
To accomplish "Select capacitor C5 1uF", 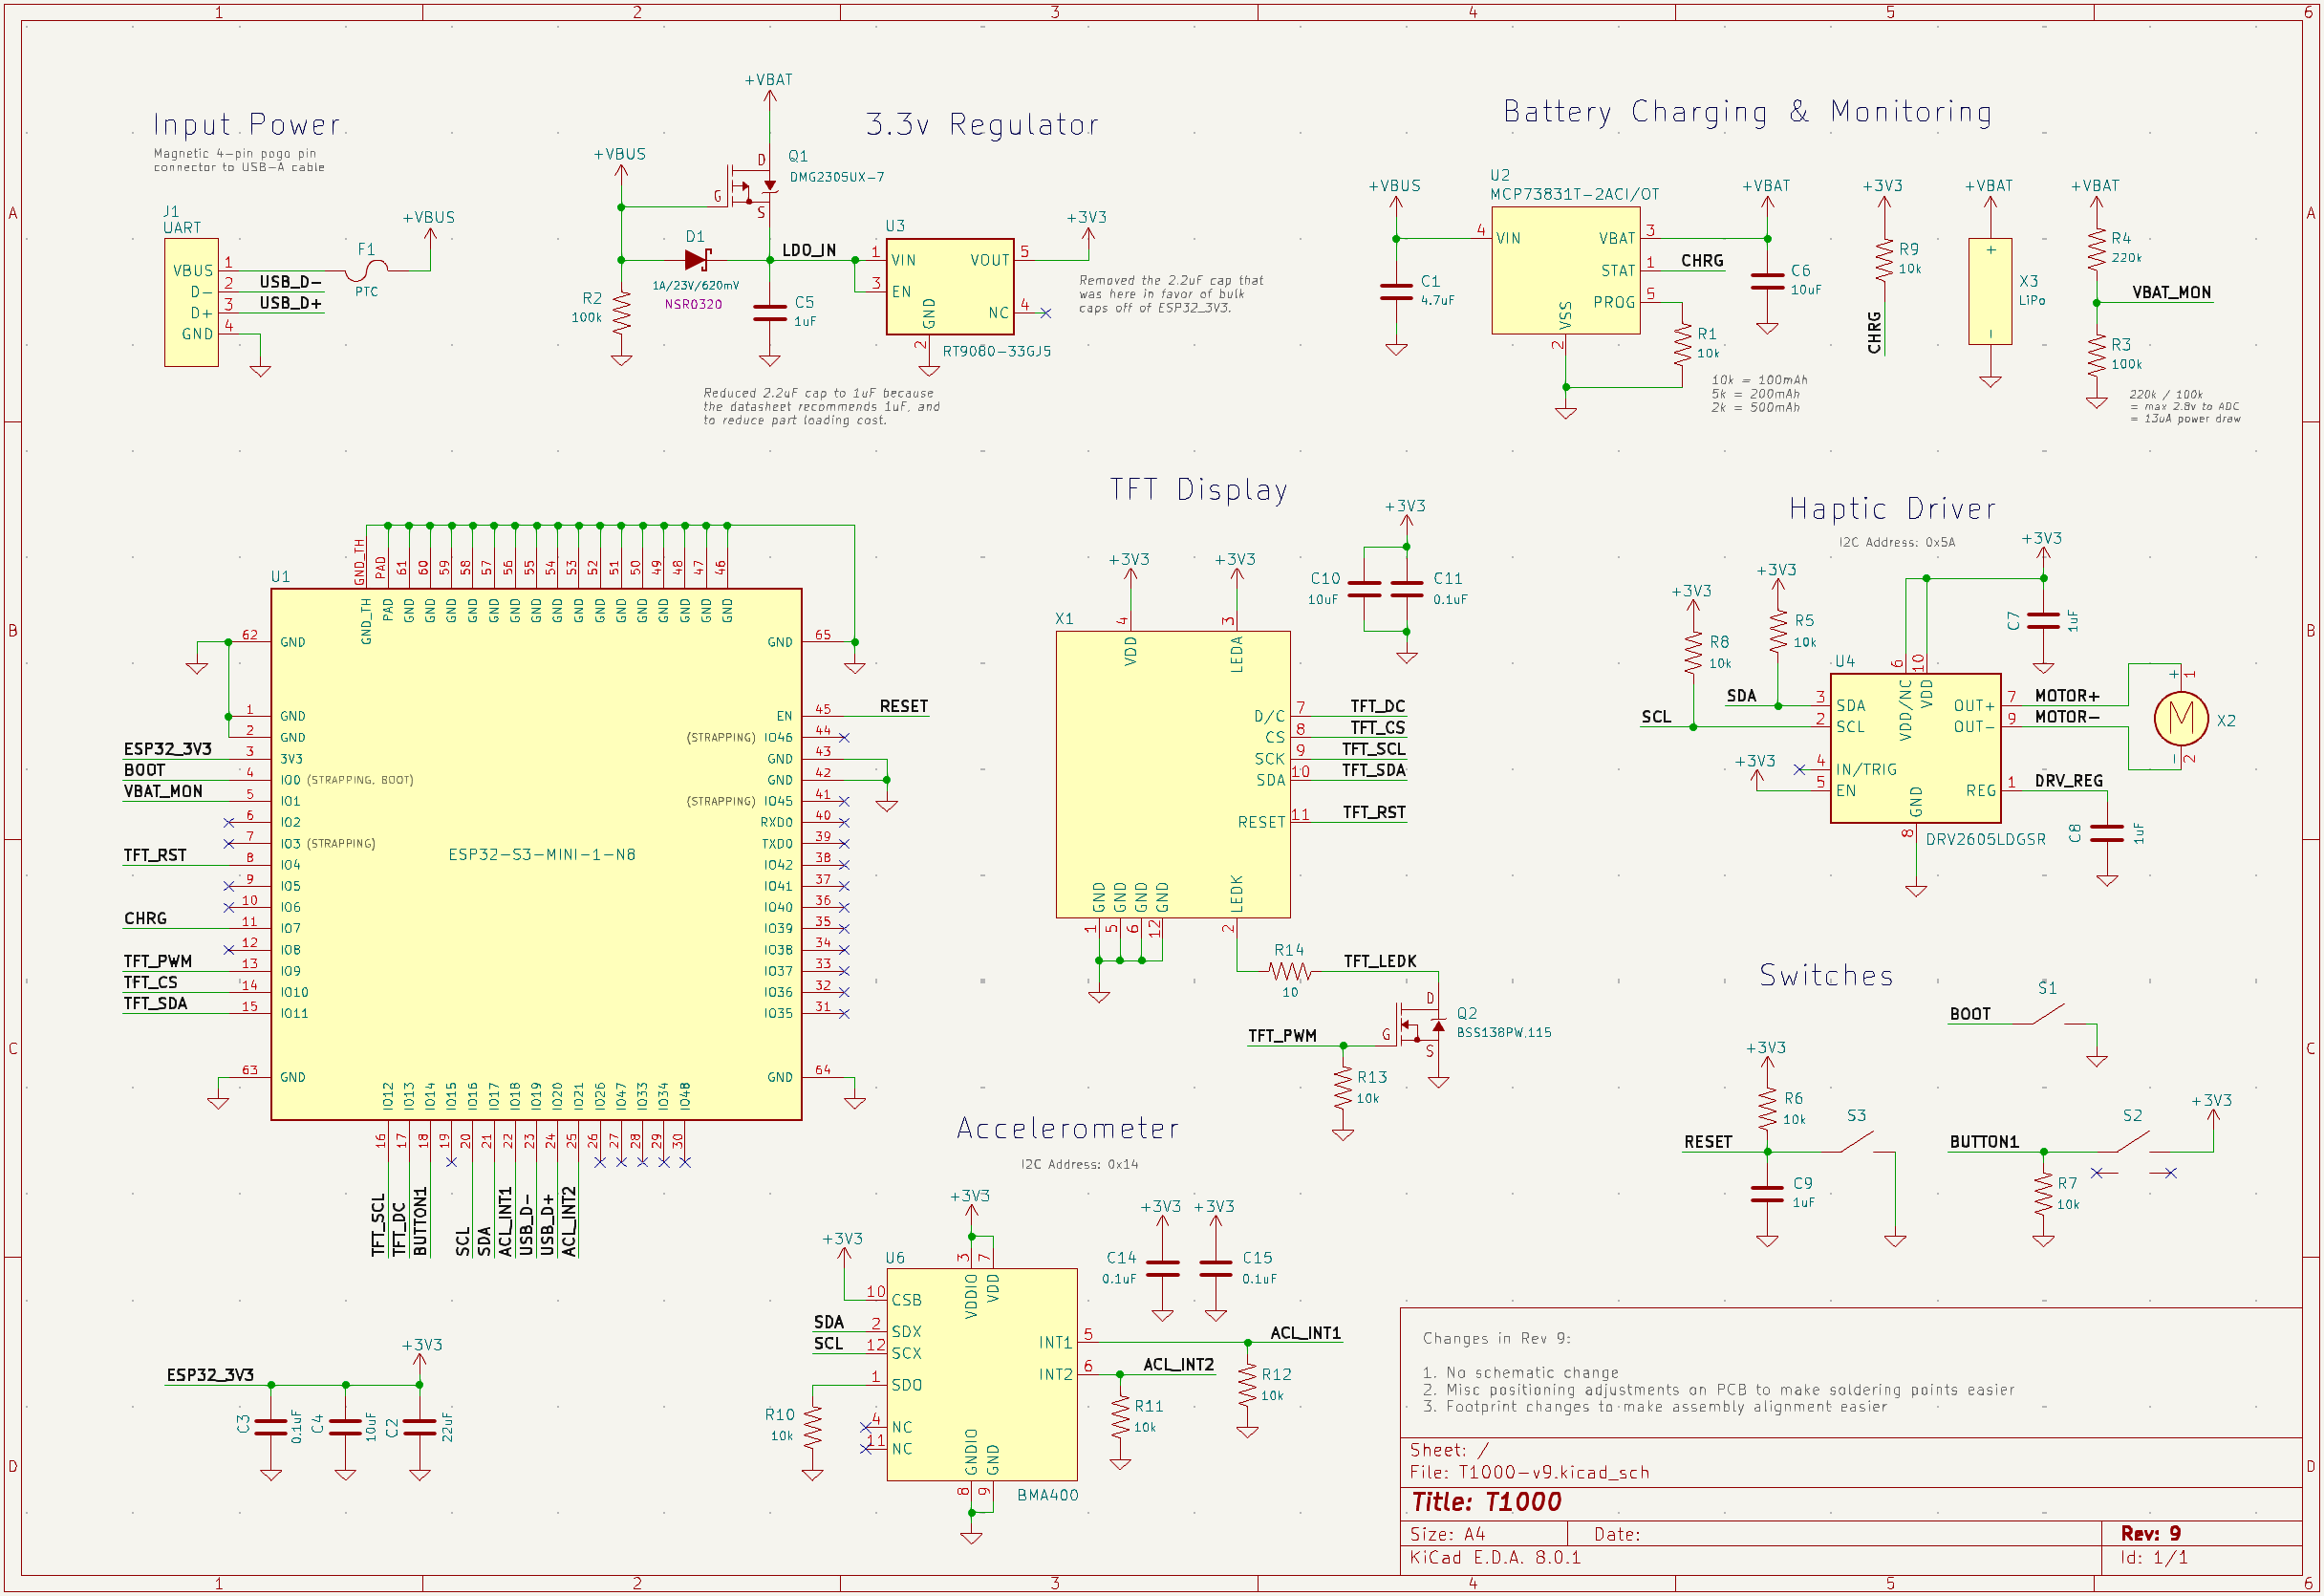I will (769, 313).
